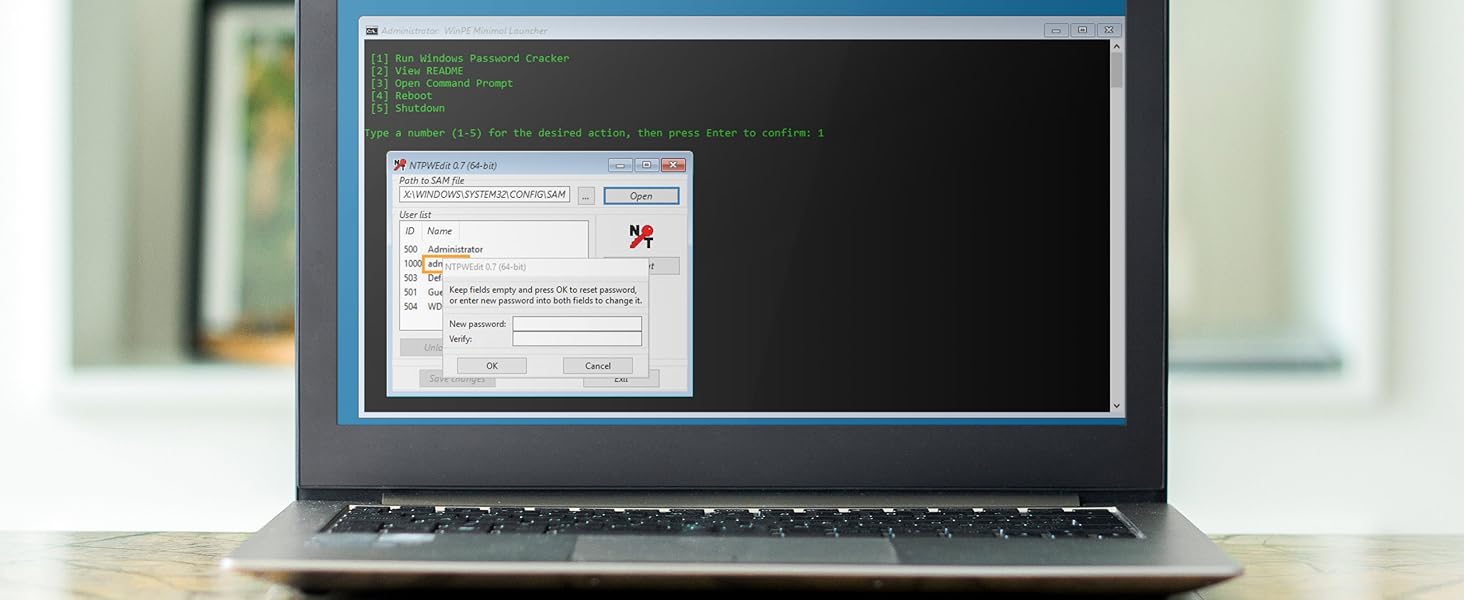1464x600 pixels.
Task: Close the WinPE Minimal Launcher window
Action: [1108, 30]
